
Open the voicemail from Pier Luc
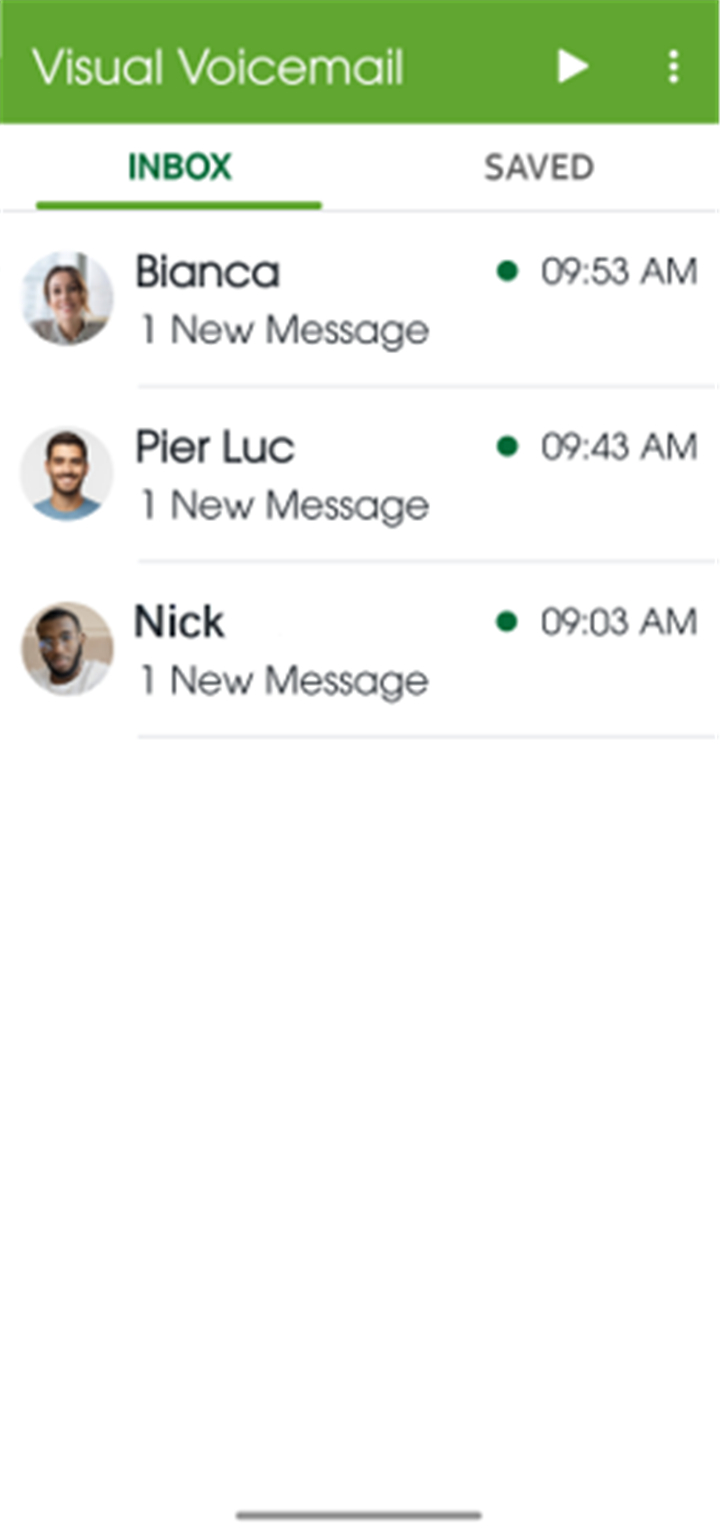[x=360, y=475]
